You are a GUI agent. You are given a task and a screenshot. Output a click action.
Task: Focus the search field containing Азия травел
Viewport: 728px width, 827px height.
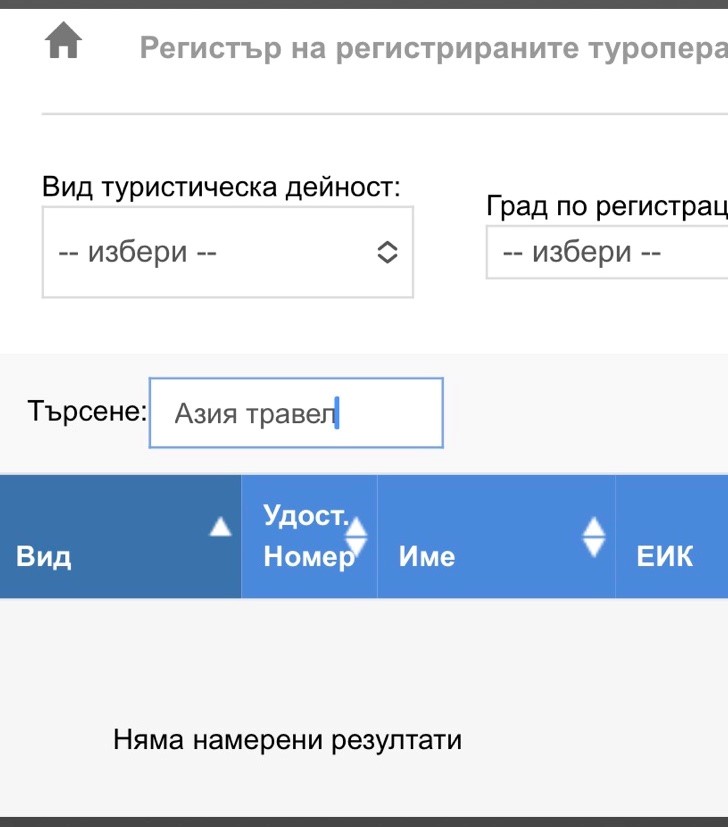295,413
